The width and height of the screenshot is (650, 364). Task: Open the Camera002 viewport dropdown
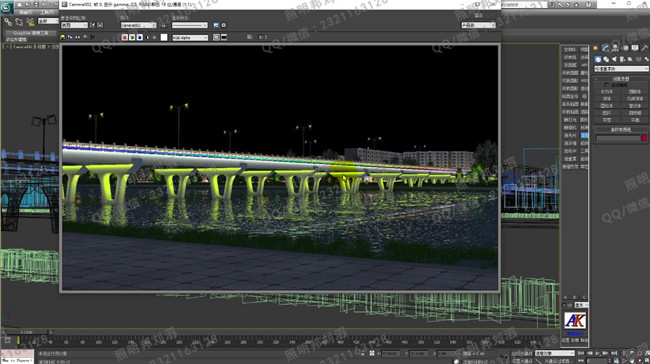tap(138, 25)
